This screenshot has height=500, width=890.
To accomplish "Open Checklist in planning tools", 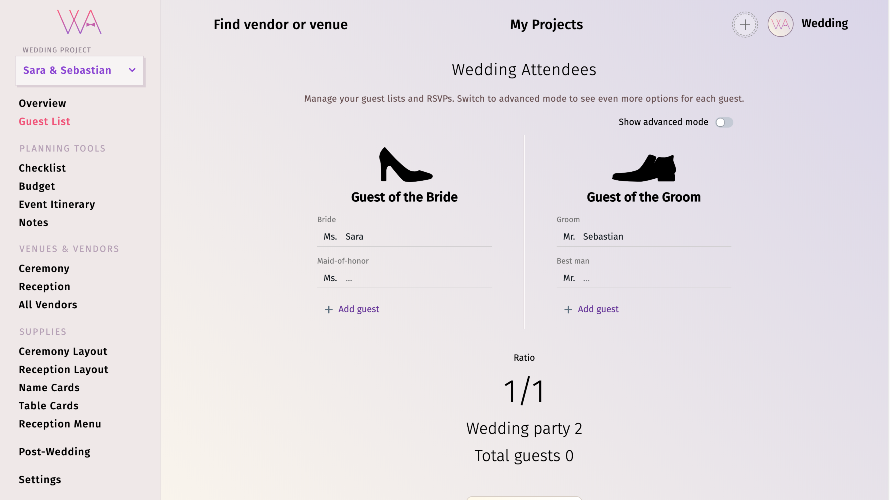I will click(42, 168).
